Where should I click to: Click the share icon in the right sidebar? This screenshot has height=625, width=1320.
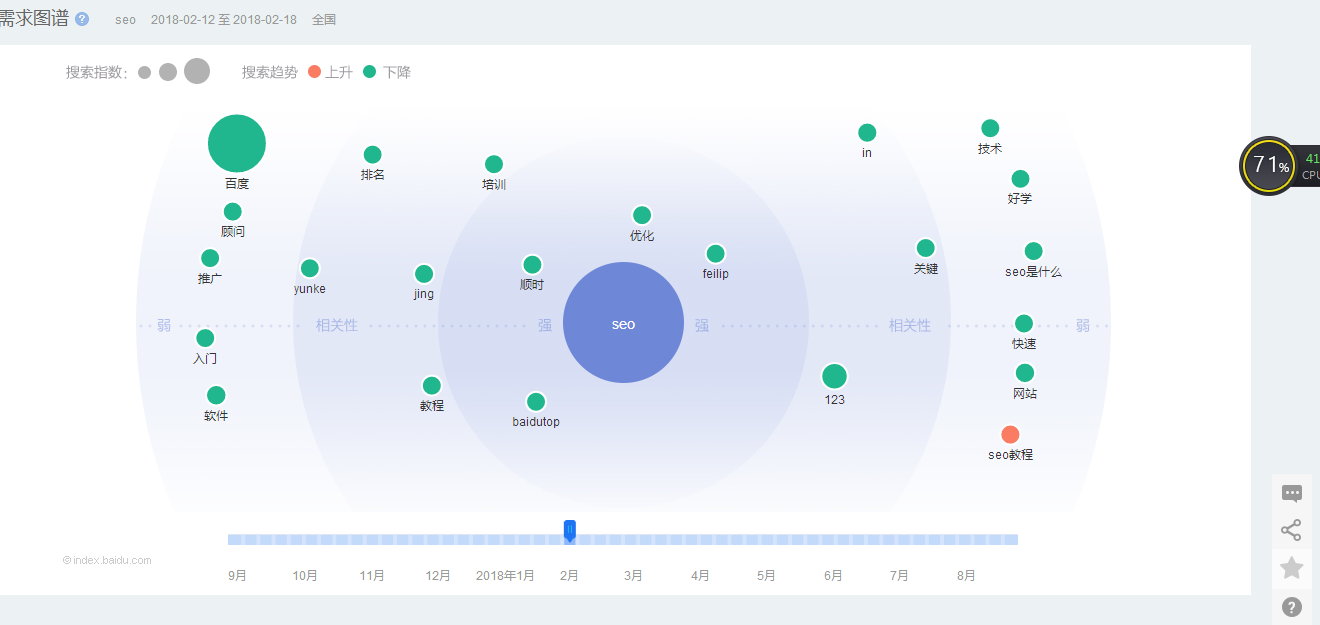click(1292, 531)
